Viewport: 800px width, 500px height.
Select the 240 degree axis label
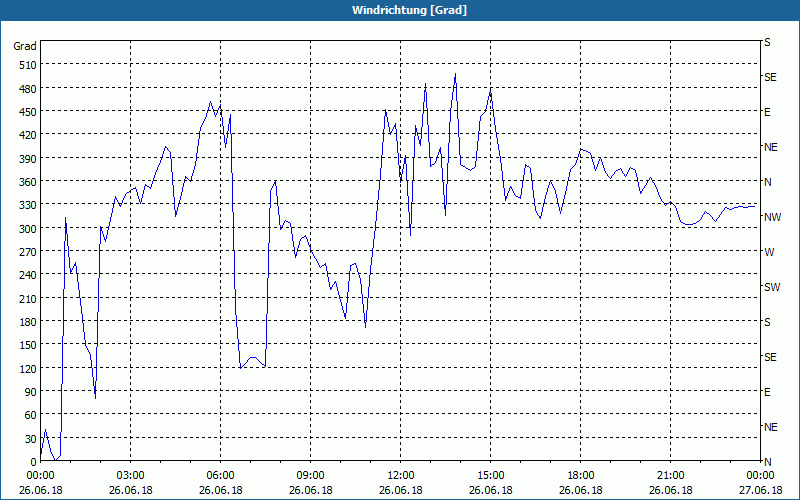click(28, 276)
